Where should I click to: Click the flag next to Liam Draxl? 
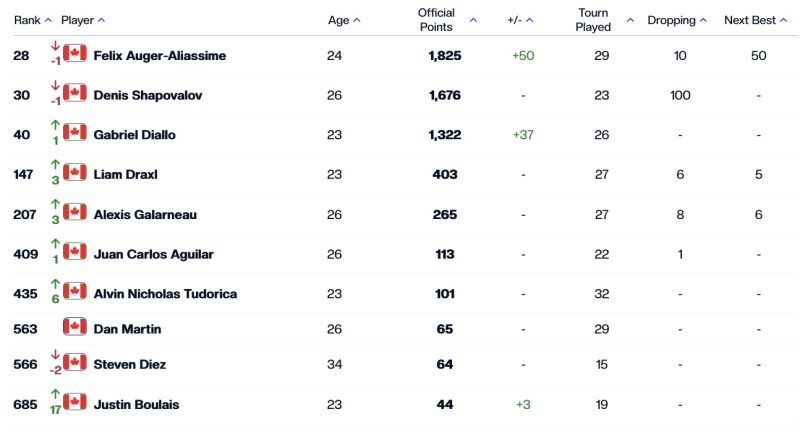pos(75,173)
